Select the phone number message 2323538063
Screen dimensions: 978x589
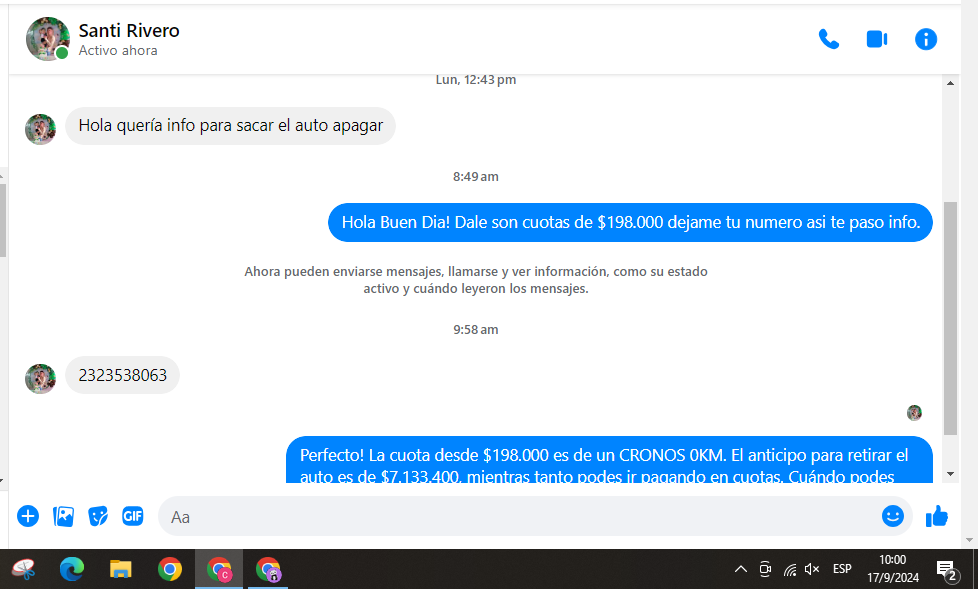122,375
